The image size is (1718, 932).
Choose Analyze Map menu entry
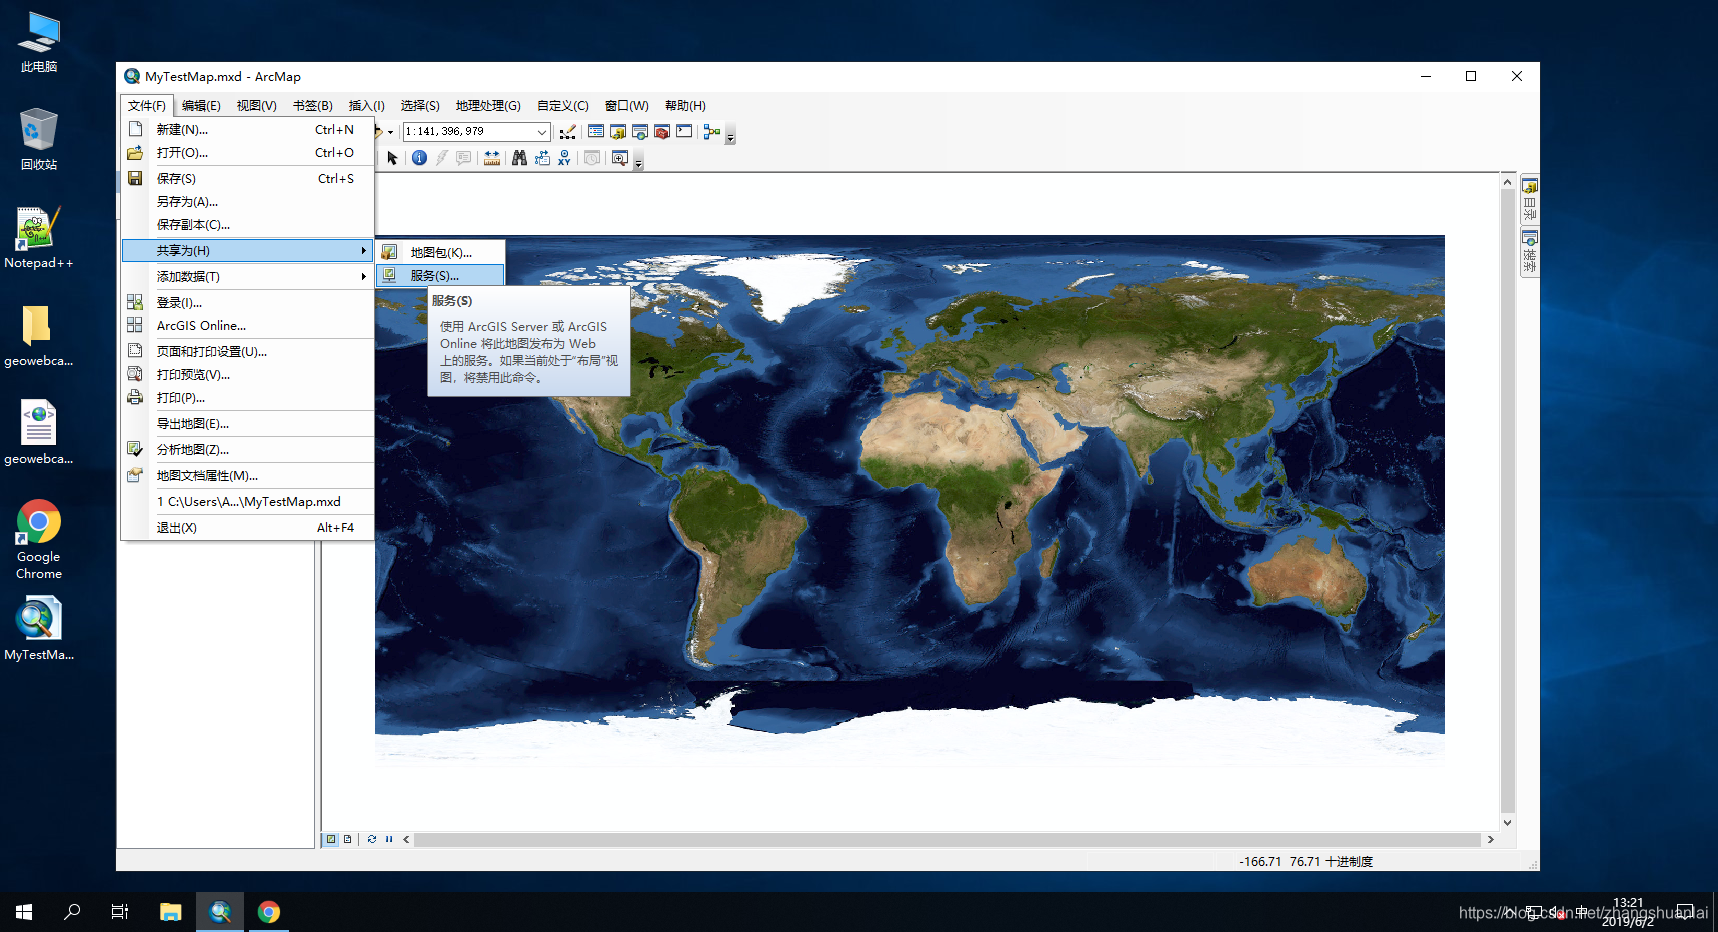(x=247, y=450)
